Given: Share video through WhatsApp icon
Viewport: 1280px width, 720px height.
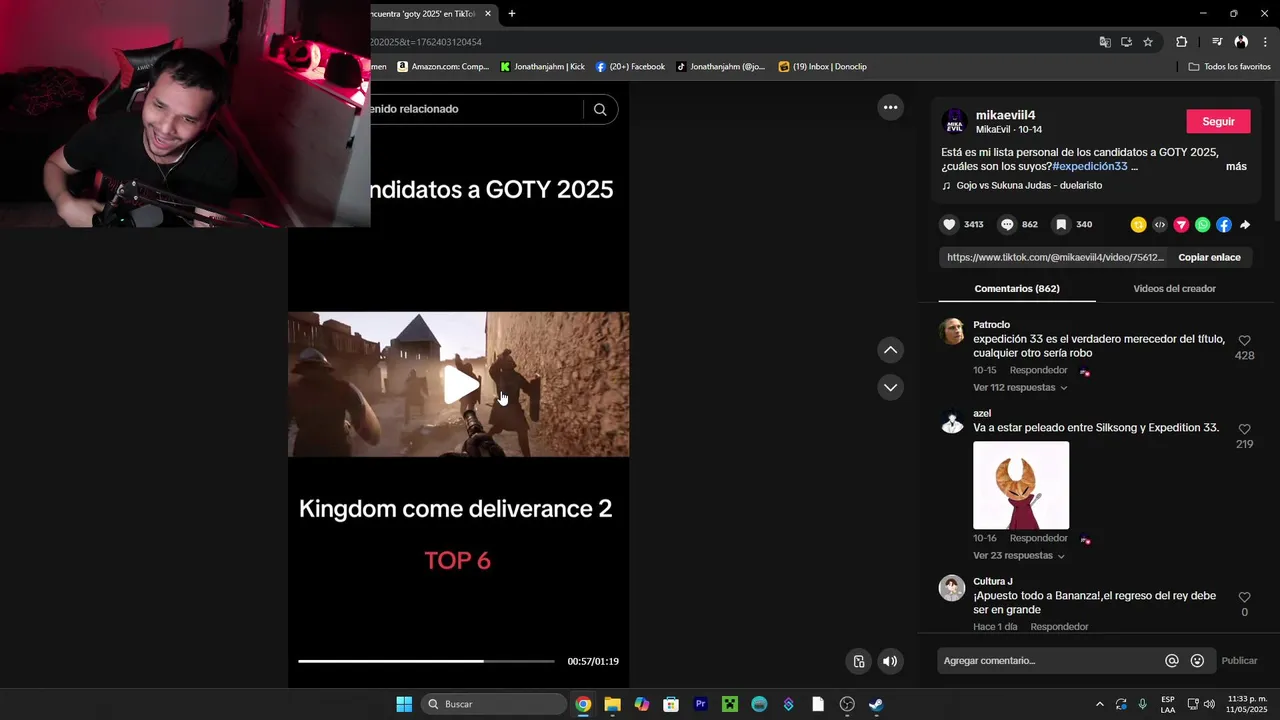Looking at the screenshot, I should coord(1202,225).
